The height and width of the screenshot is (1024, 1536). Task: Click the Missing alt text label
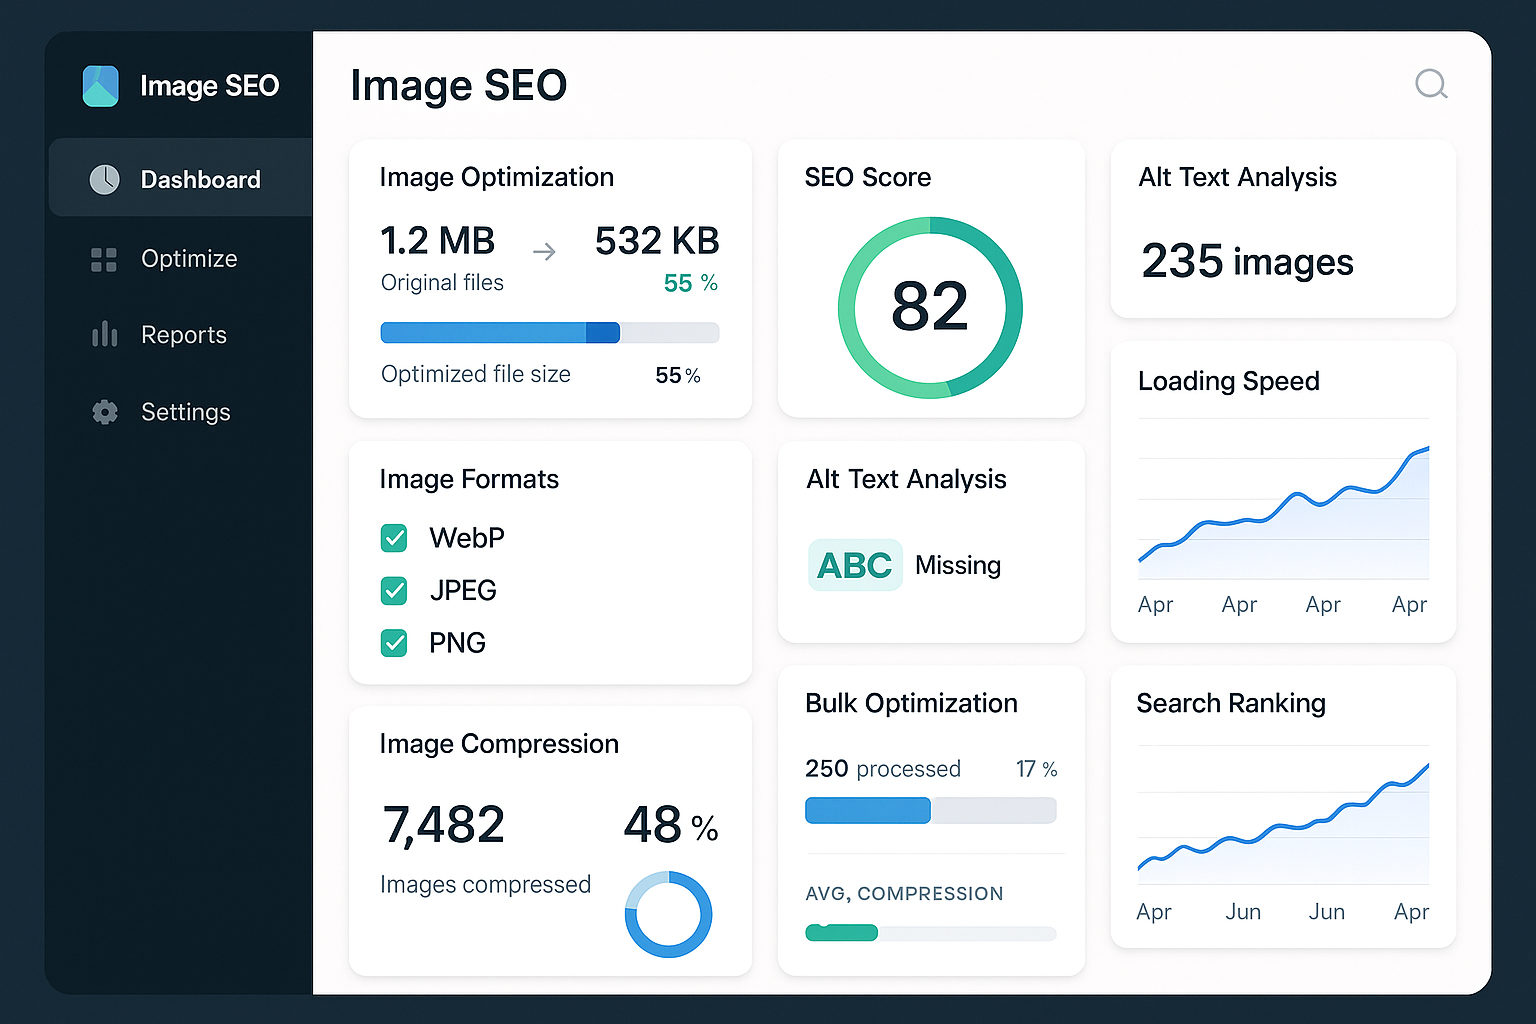(957, 565)
